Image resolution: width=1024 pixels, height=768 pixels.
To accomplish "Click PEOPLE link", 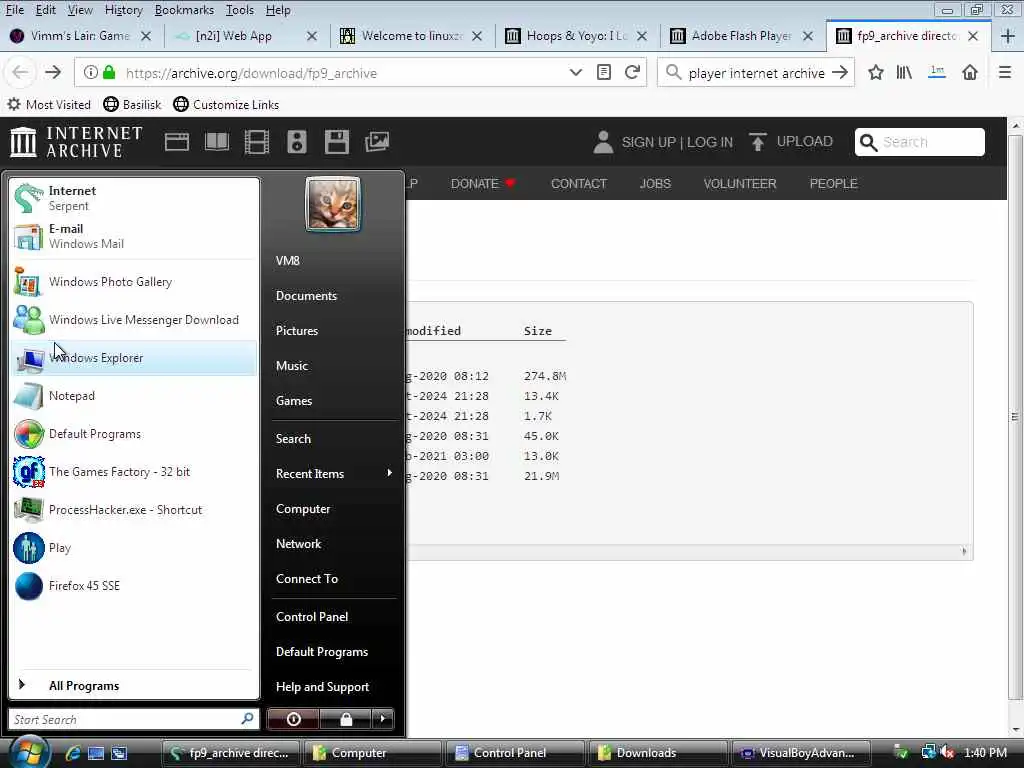I will (x=833, y=184).
